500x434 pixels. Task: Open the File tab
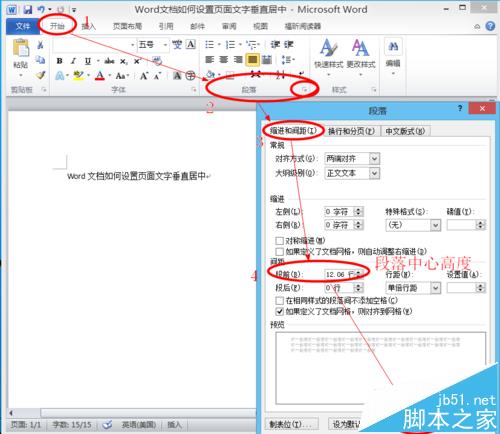pos(23,26)
